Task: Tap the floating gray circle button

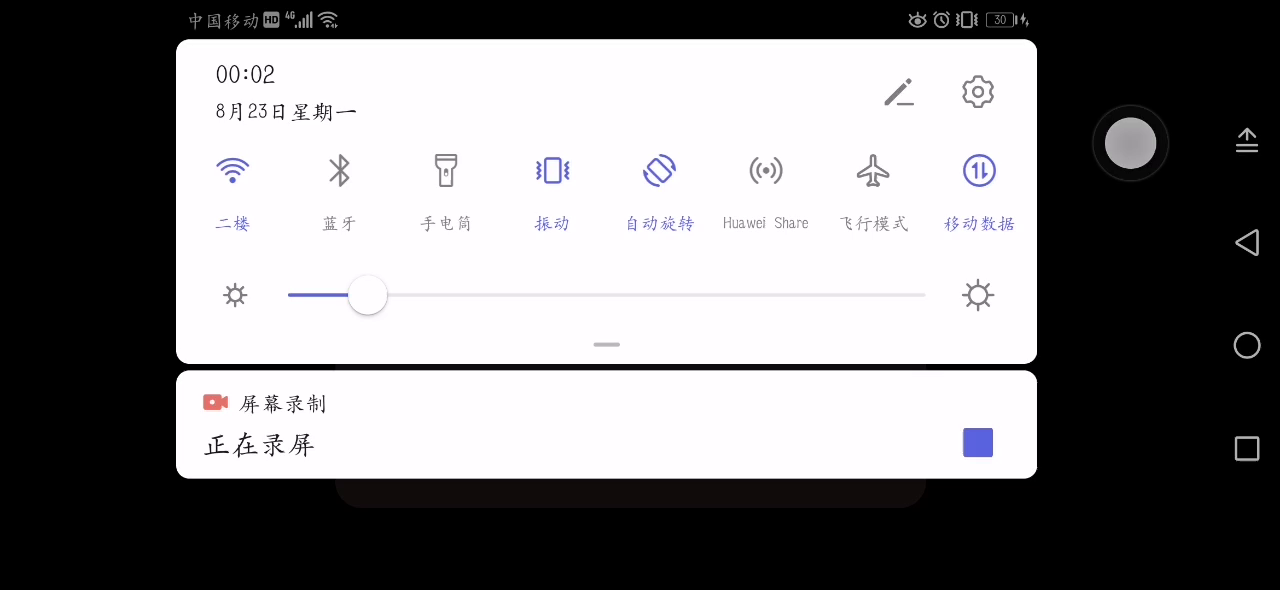Action: coord(1131,143)
